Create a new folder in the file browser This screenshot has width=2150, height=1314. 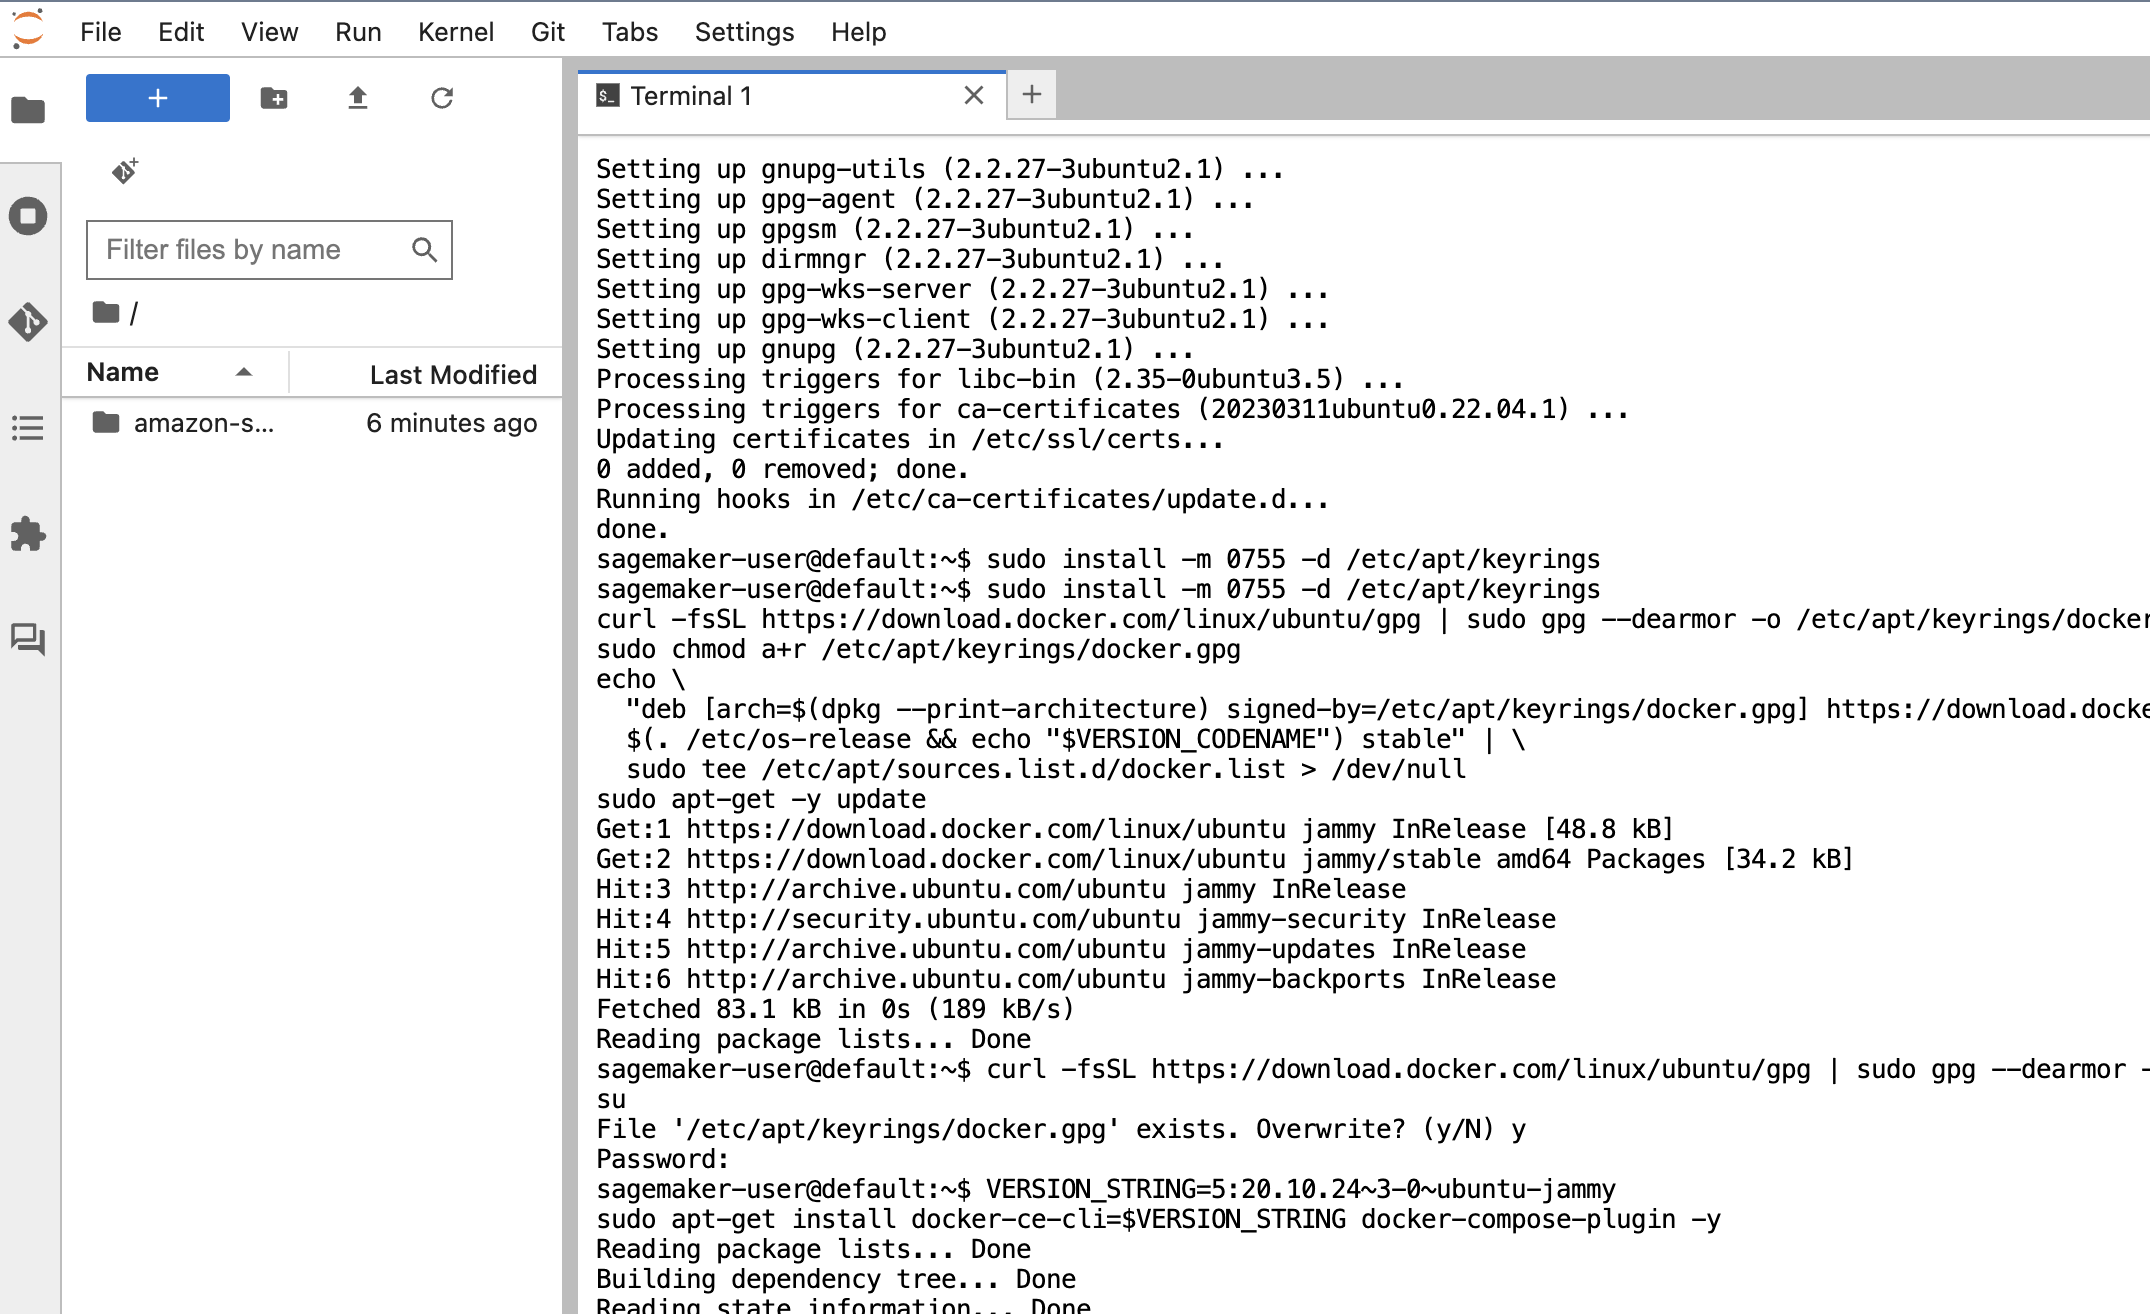tap(275, 98)
